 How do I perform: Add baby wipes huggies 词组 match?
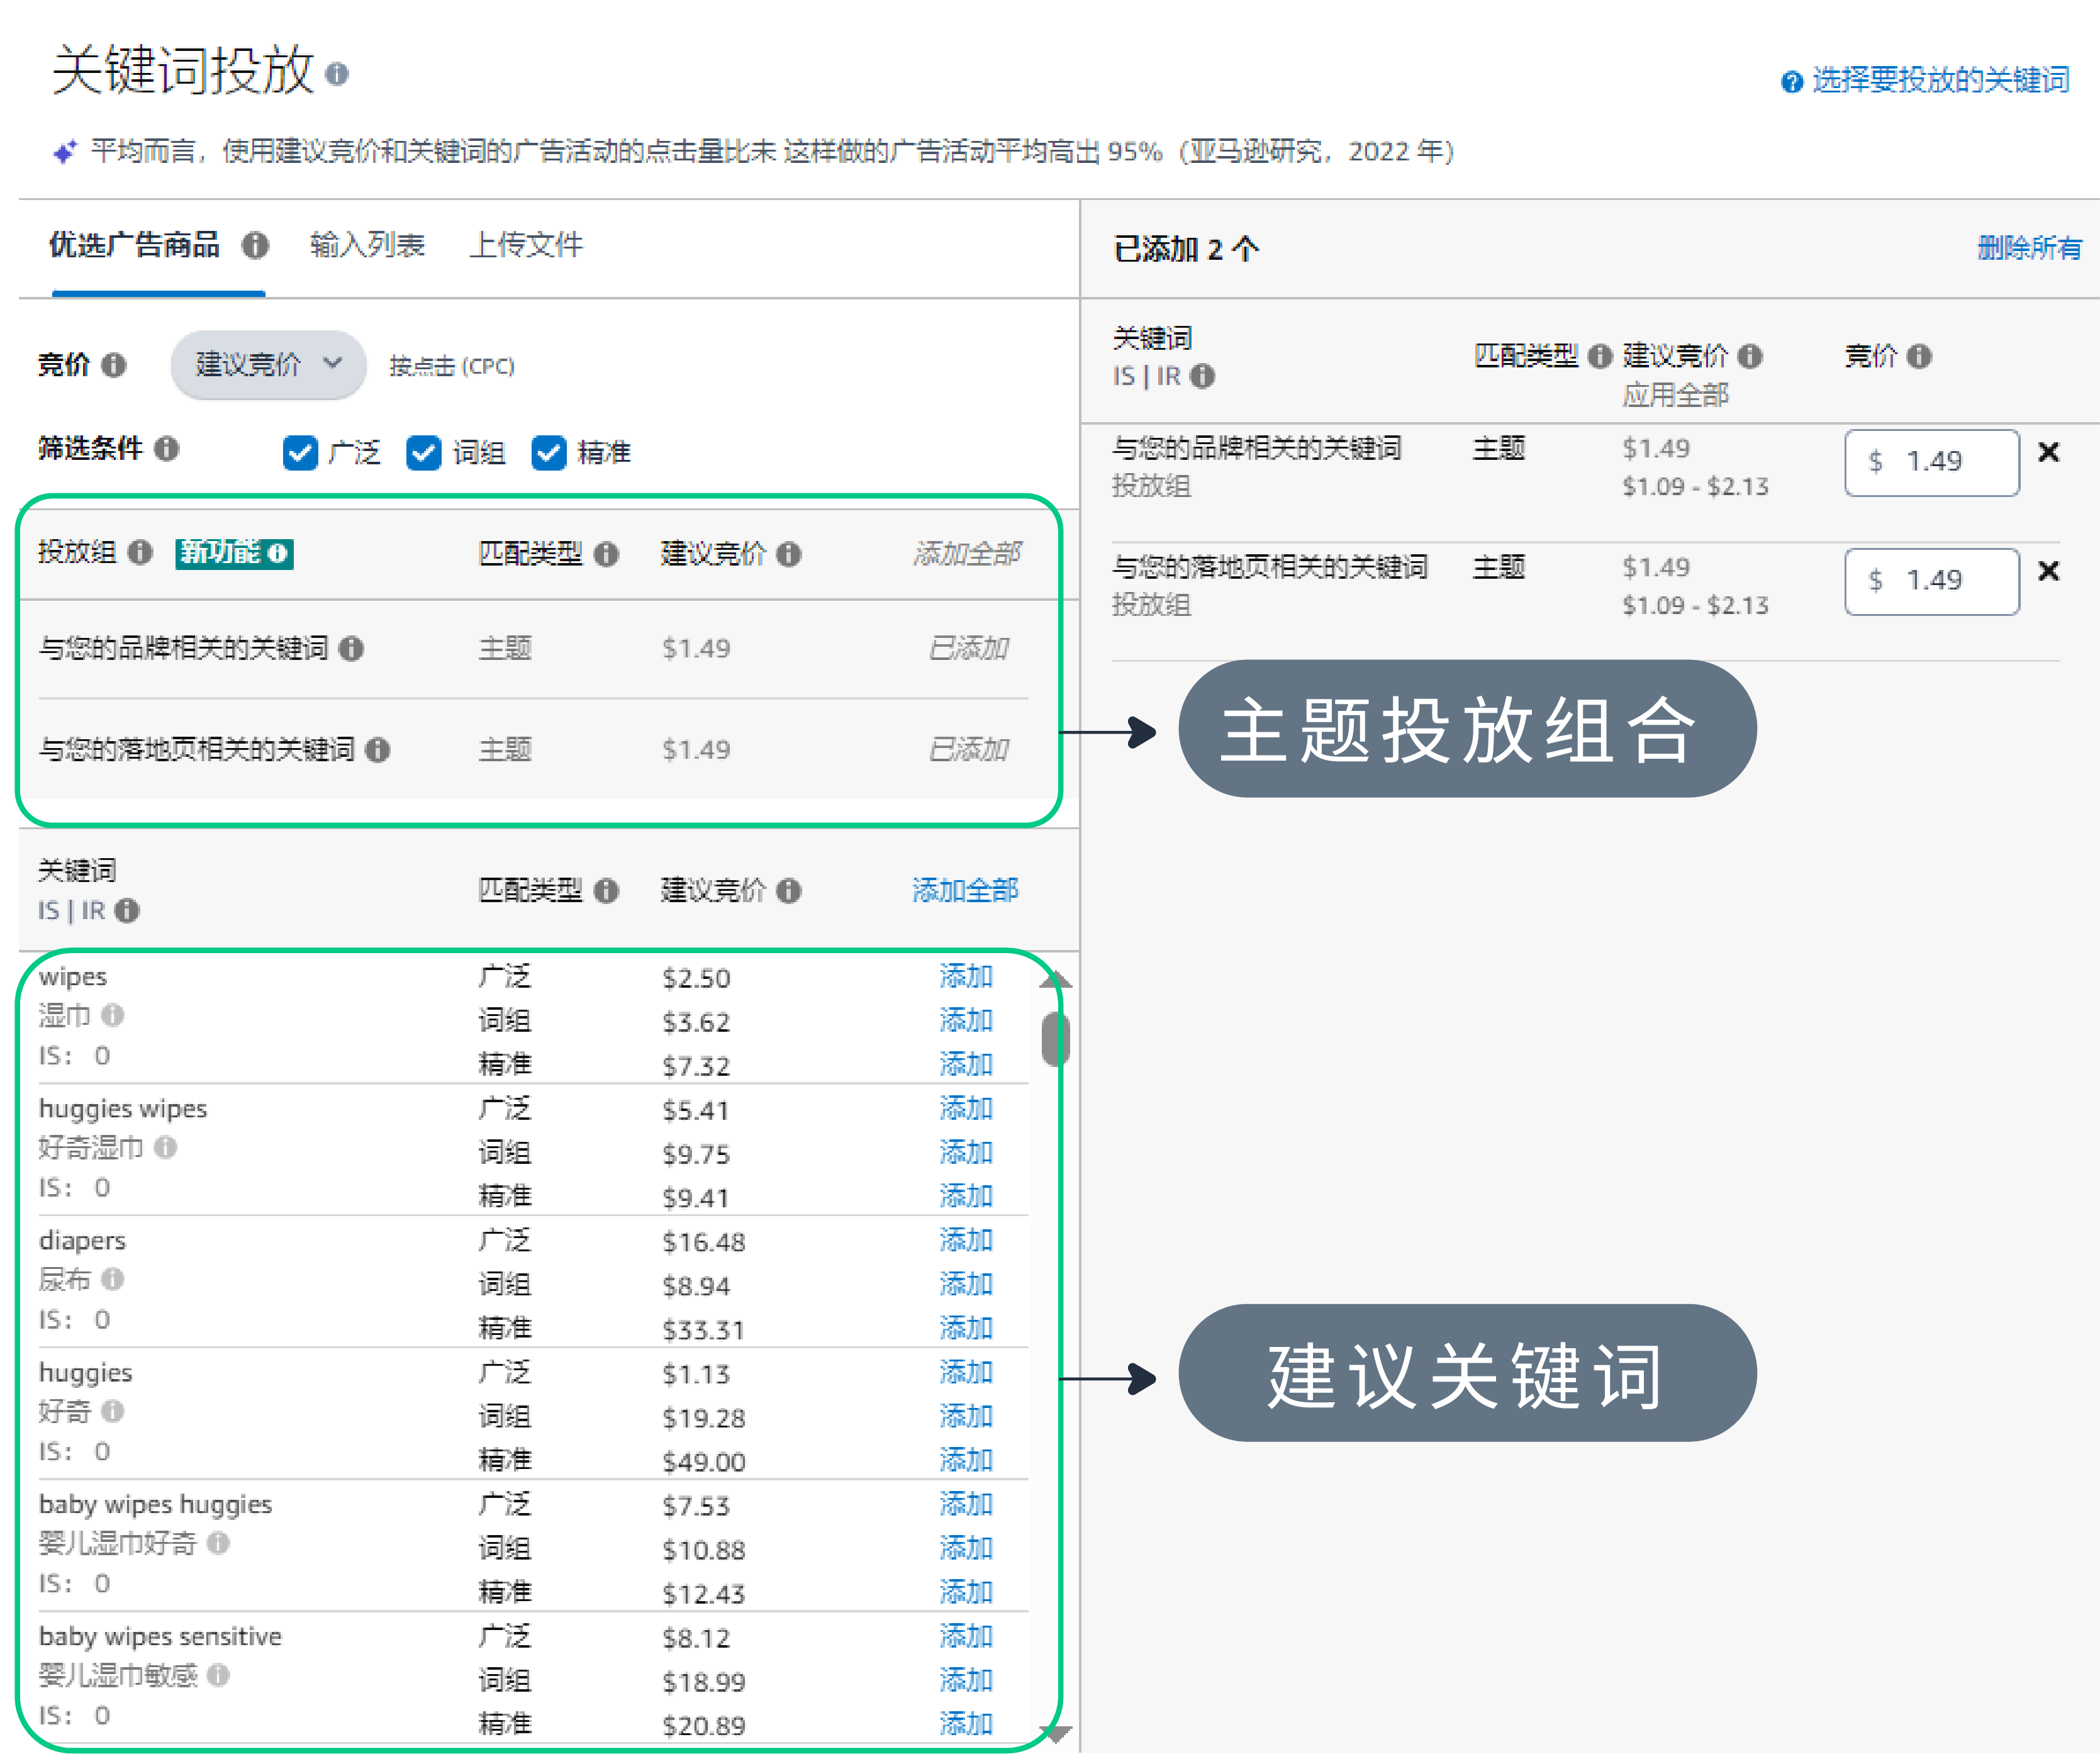[x=966, y=1548]
